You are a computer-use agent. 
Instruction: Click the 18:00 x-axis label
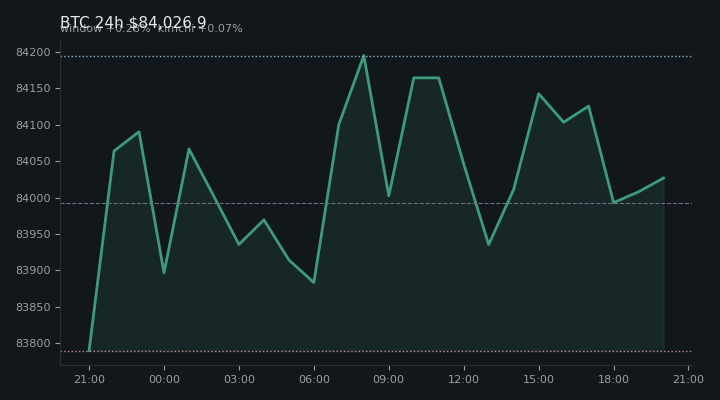pyautogui.click(x=613, y=379)
